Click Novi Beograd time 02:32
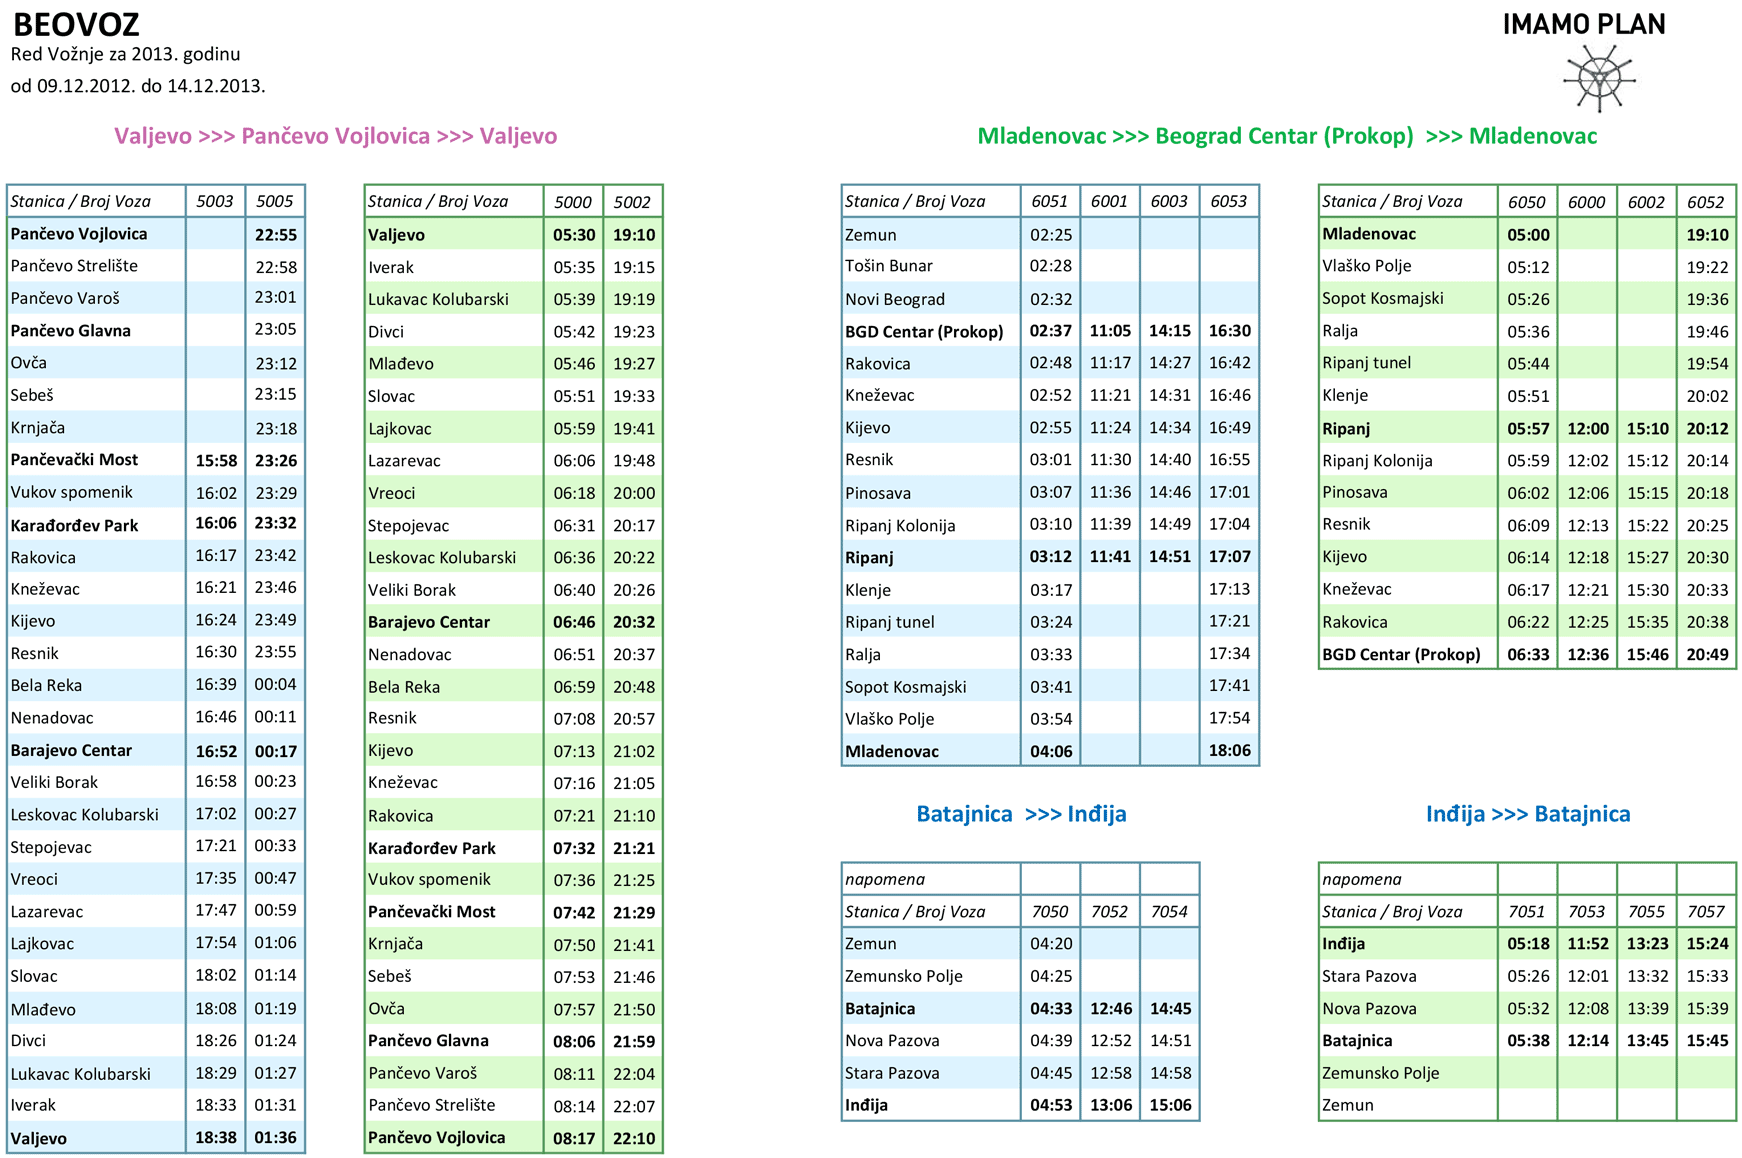Image resolution: width=1742 pixels, height=1158 pixels. (1051, 298)
